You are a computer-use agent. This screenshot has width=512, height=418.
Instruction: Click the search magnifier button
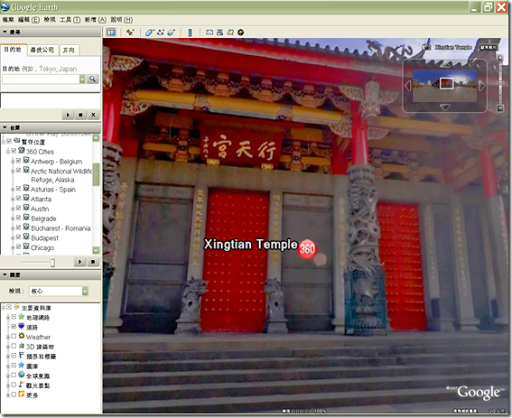pos(93,79)
